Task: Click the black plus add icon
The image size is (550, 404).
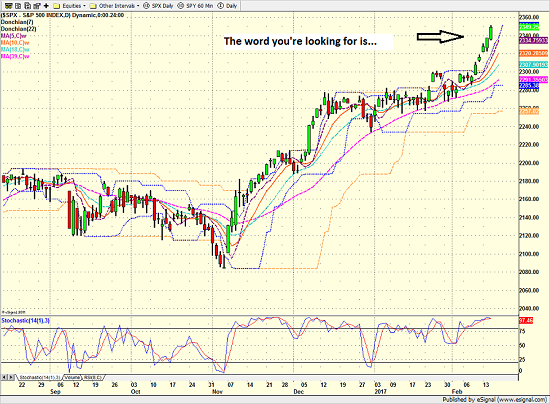Action: (x=46, y=6)
